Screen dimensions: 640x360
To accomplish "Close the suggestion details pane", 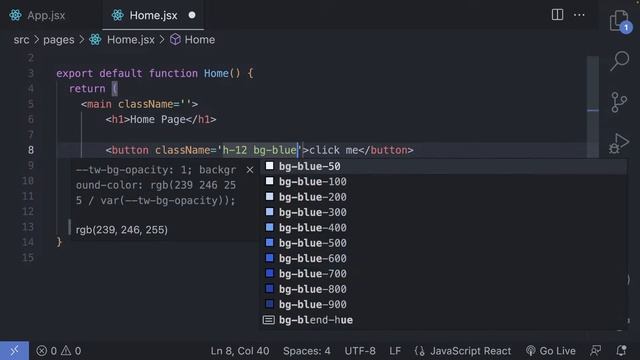I will [250, 170].
